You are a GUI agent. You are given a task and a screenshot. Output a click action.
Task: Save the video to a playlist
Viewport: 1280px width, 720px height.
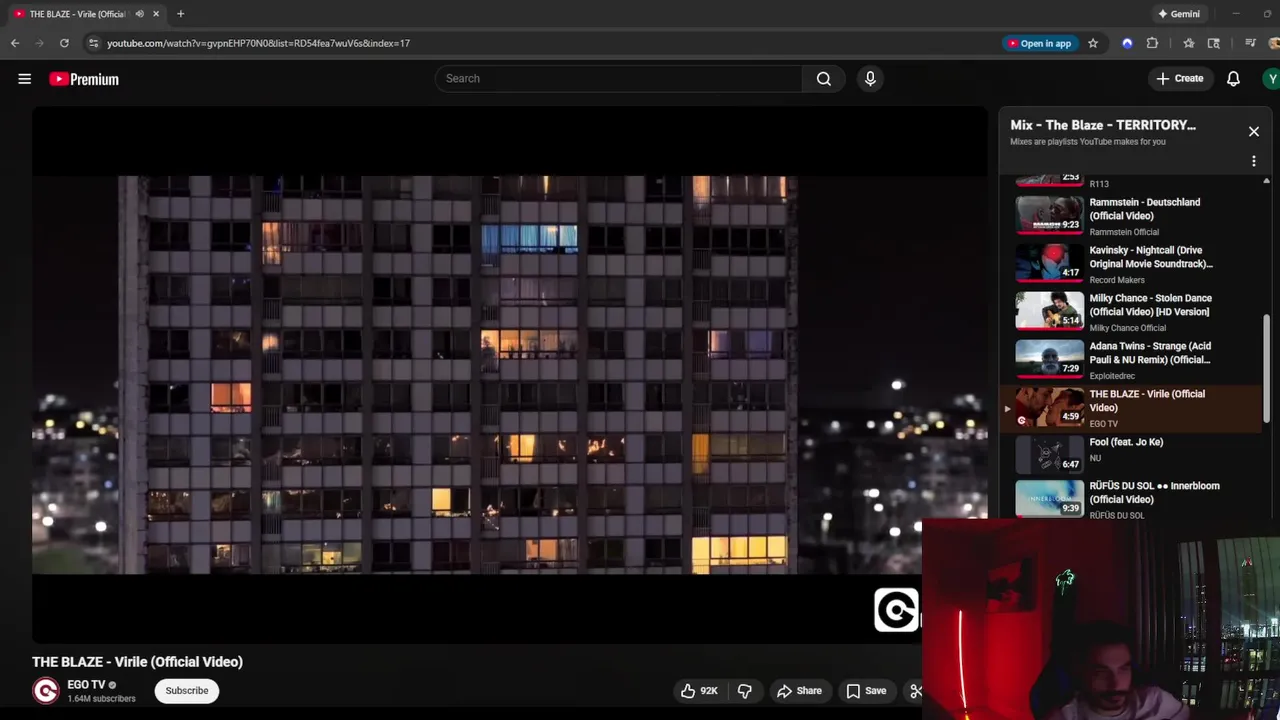point(866,691)
